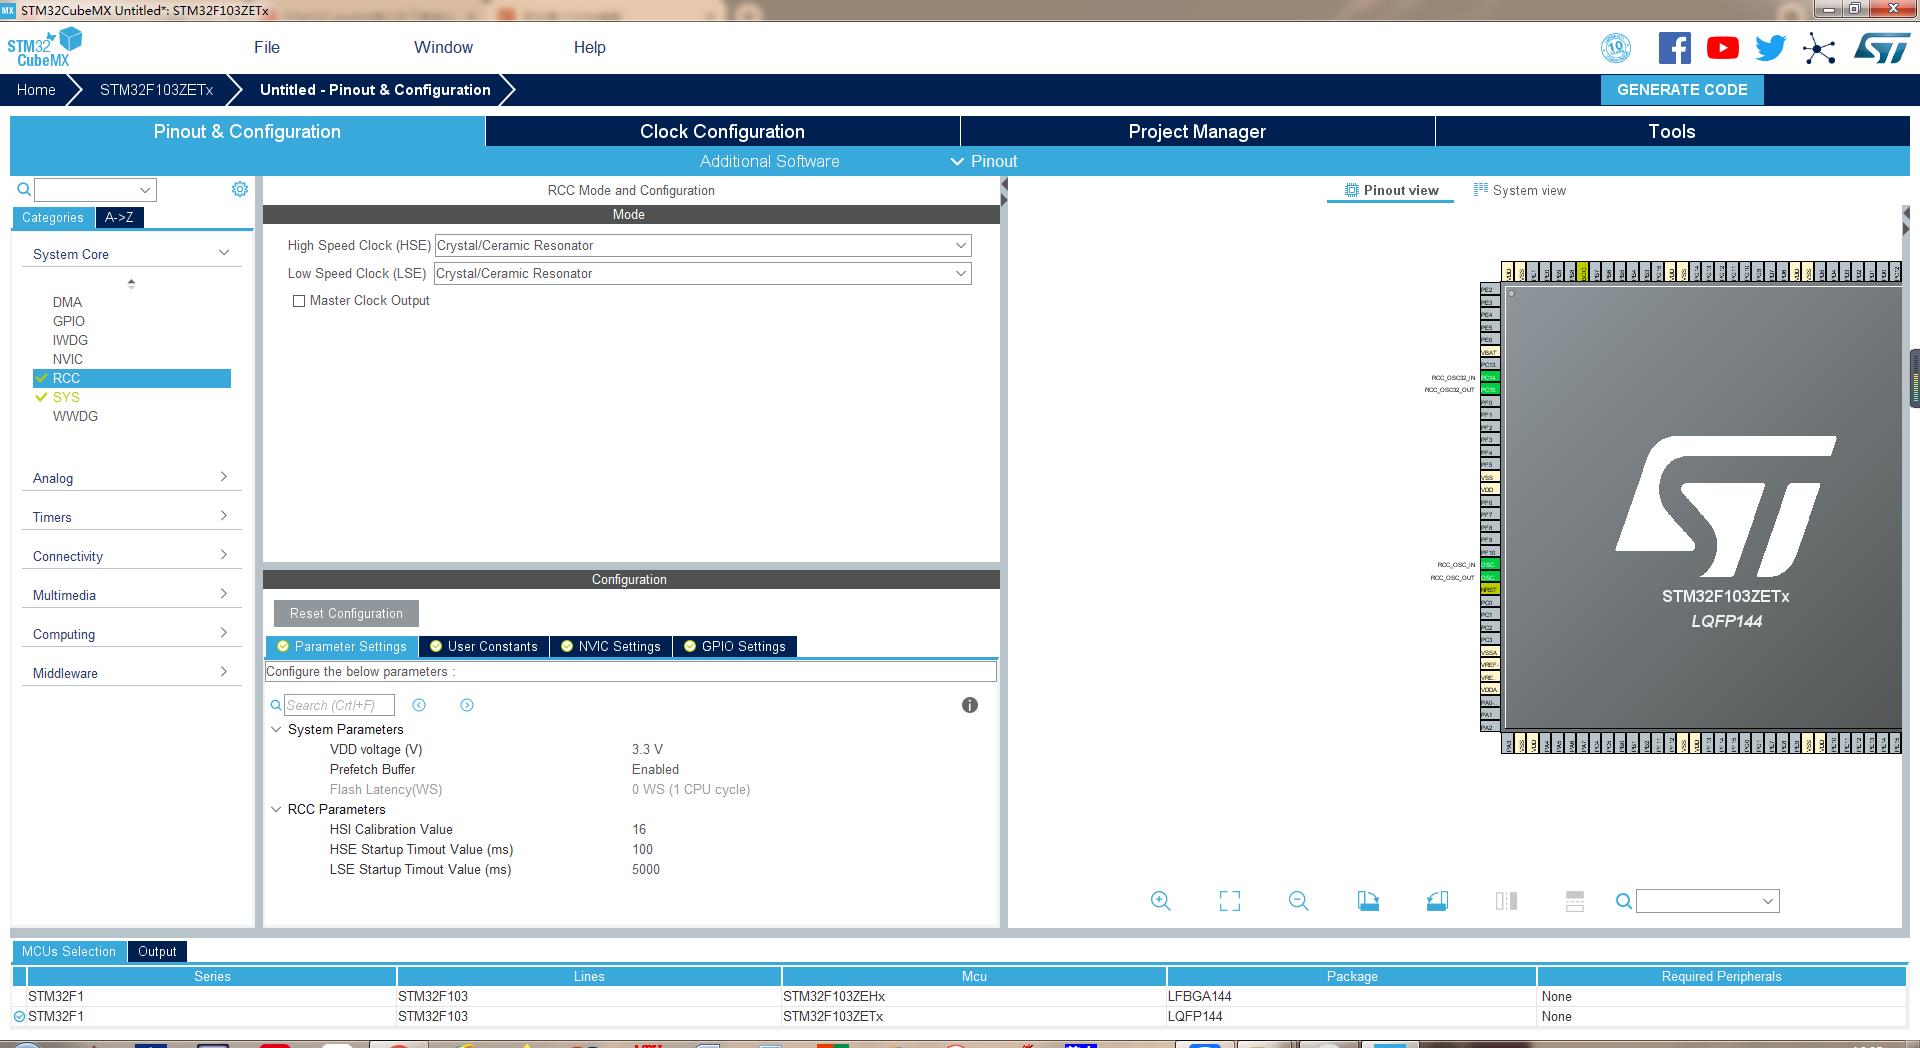Select the GPIO peripheral
Image resolution: width=1920 pixels, height=1048 pixels.
coord(69,321)
